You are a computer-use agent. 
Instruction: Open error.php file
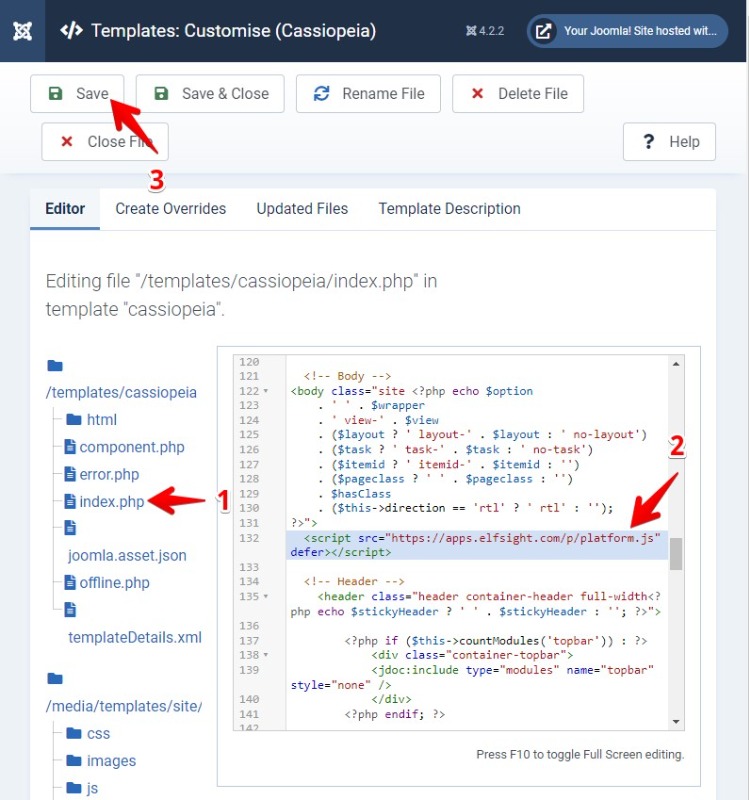pyautogui.click(x=109, y=474)
